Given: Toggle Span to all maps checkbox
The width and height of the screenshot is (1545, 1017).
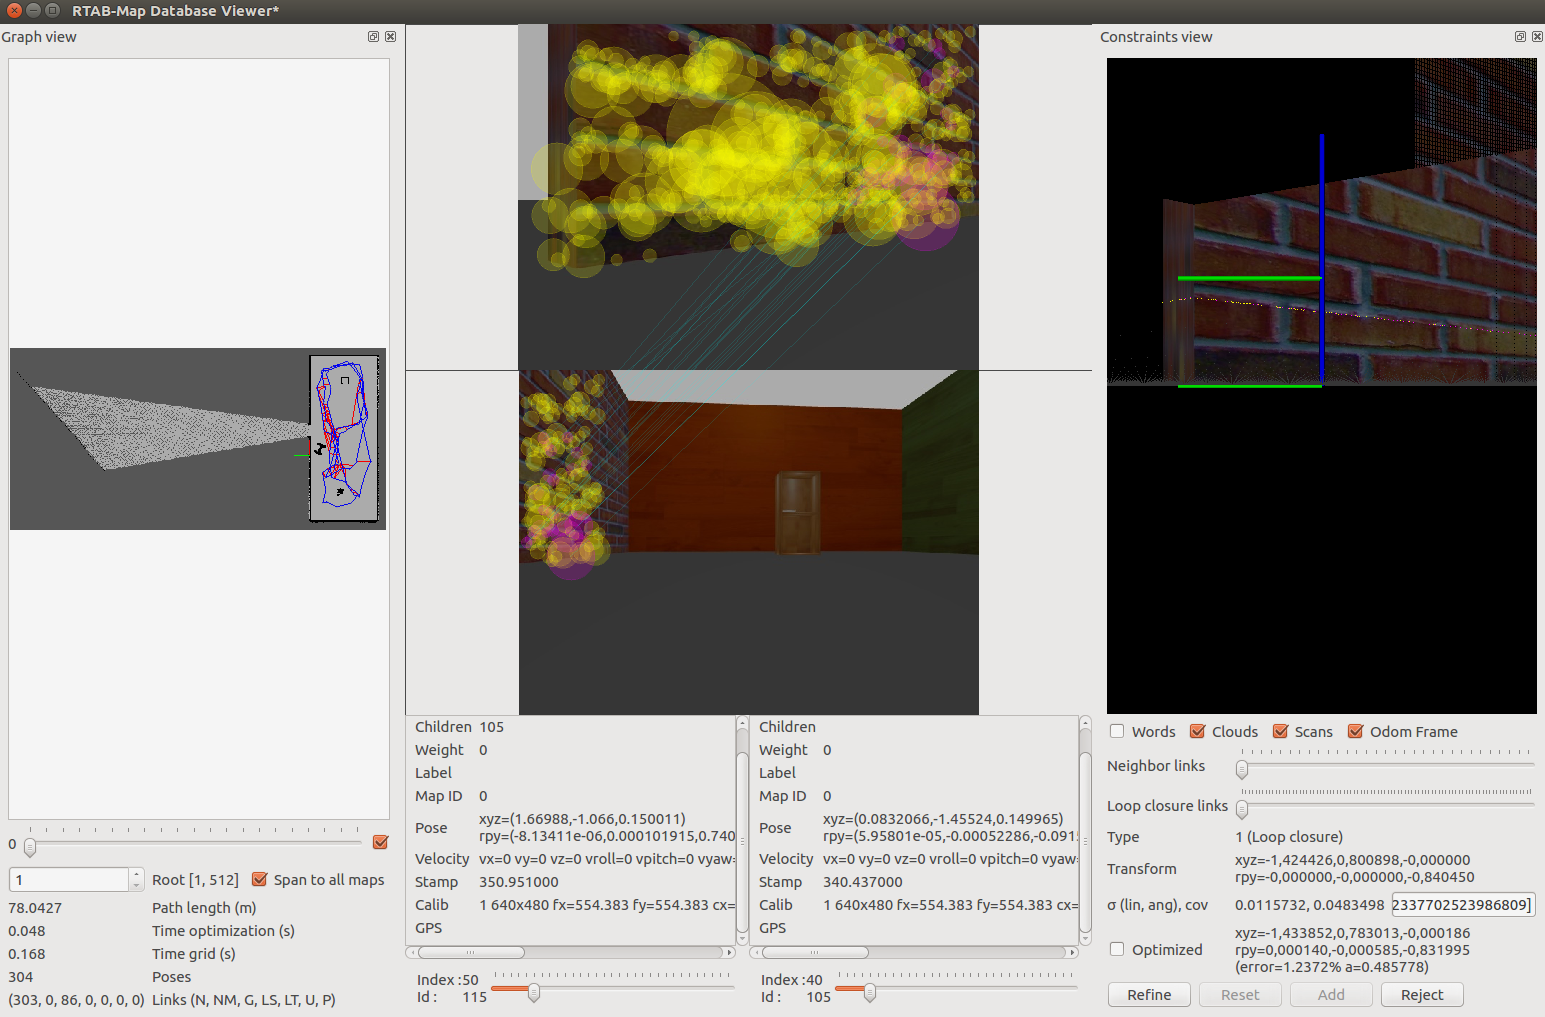Looking at the screenshot, I should pyautogui.click(x=259, y=879).
